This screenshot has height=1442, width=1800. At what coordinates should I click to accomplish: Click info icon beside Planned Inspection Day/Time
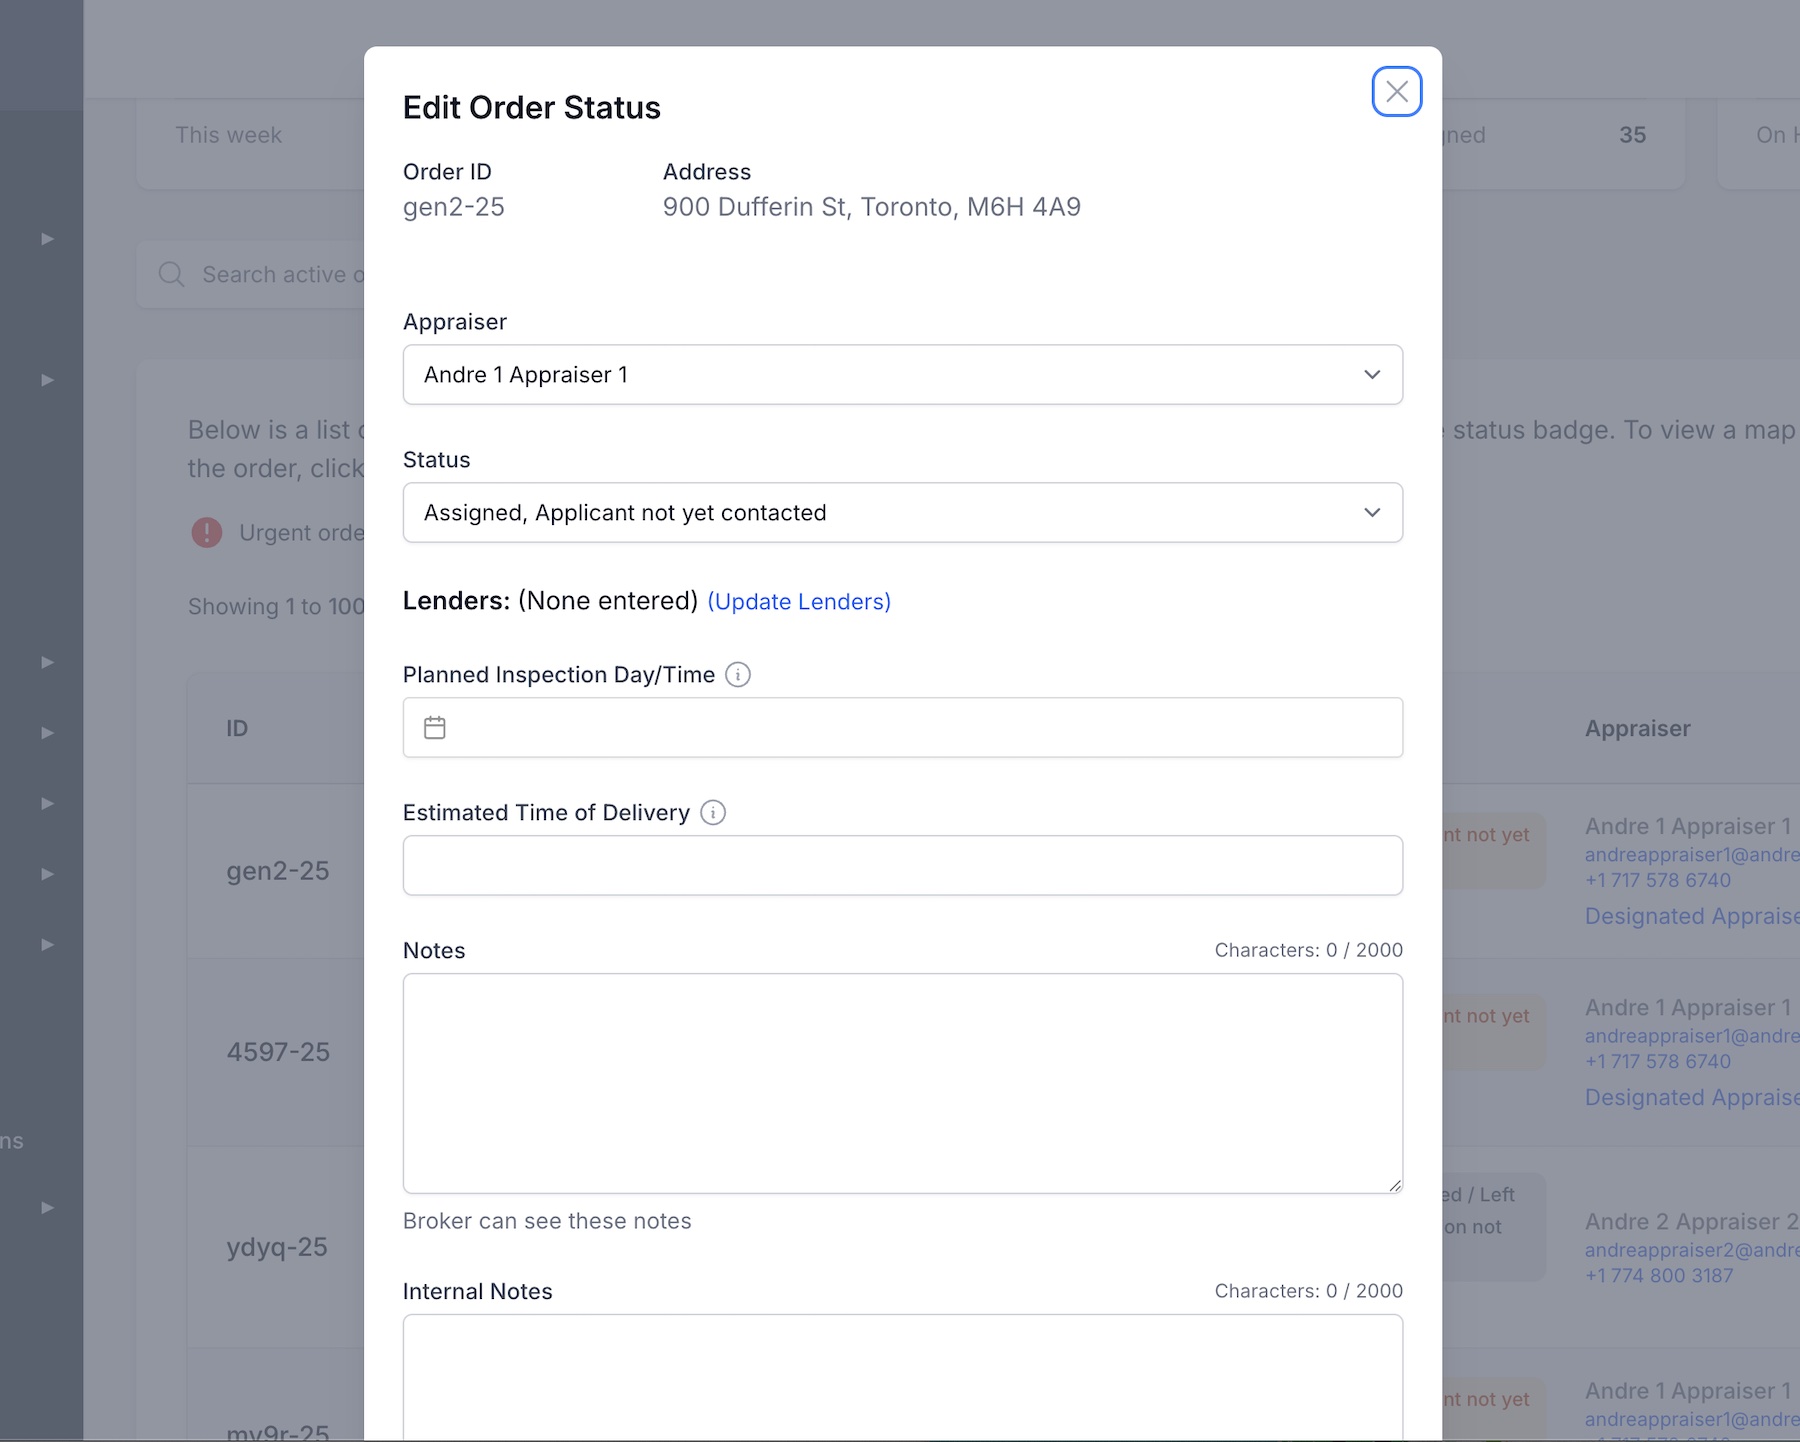coord(738,675)
